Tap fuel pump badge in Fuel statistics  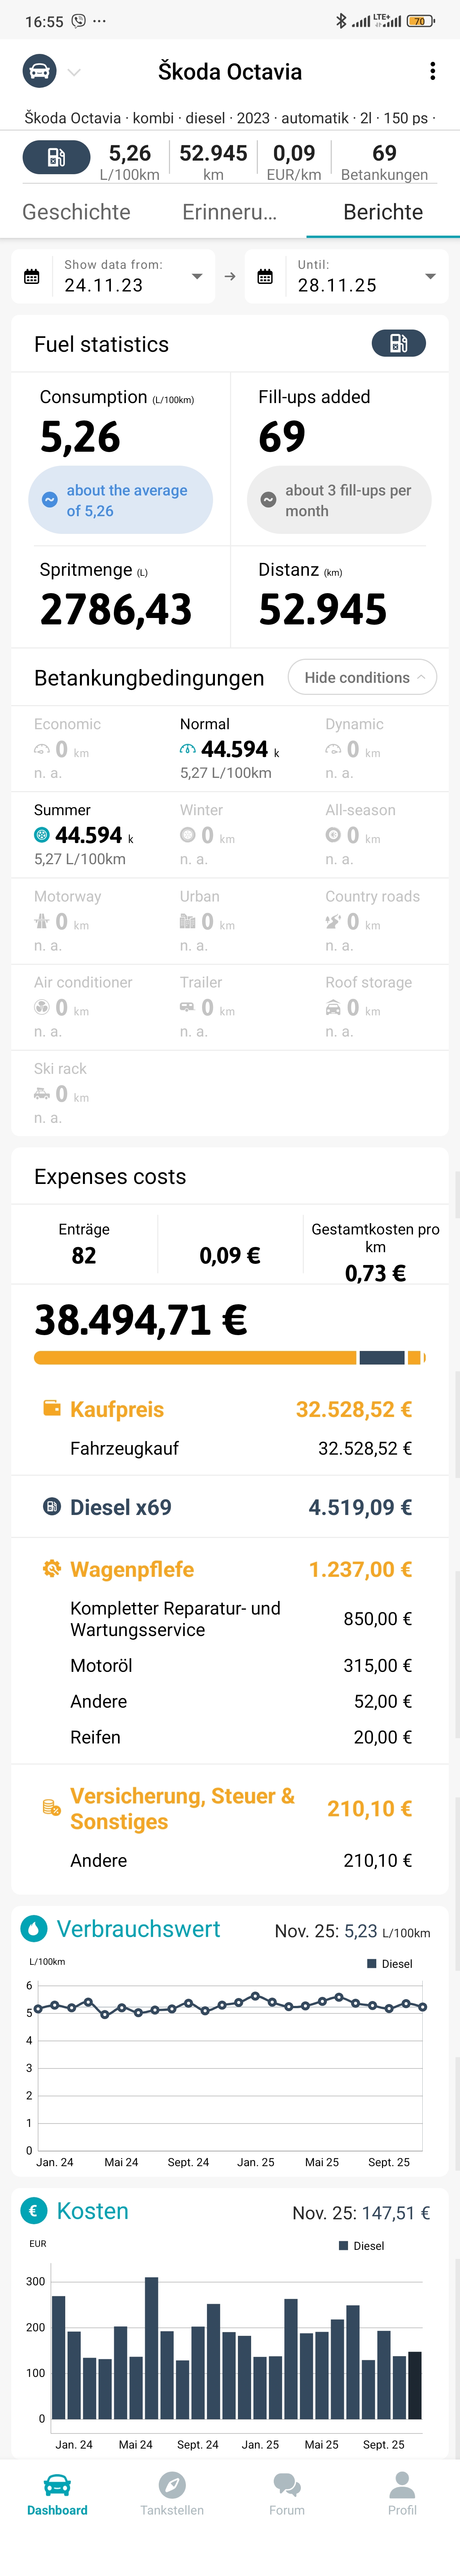[398, 343]
